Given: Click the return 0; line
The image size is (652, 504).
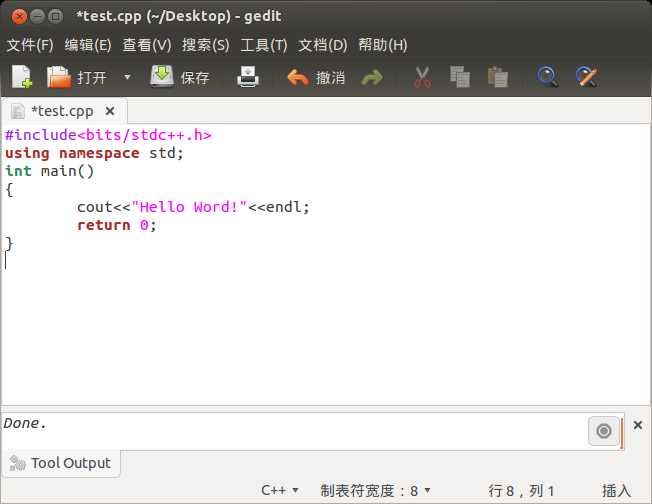Looking at the screenshot, I should click(x=117, y=225).
